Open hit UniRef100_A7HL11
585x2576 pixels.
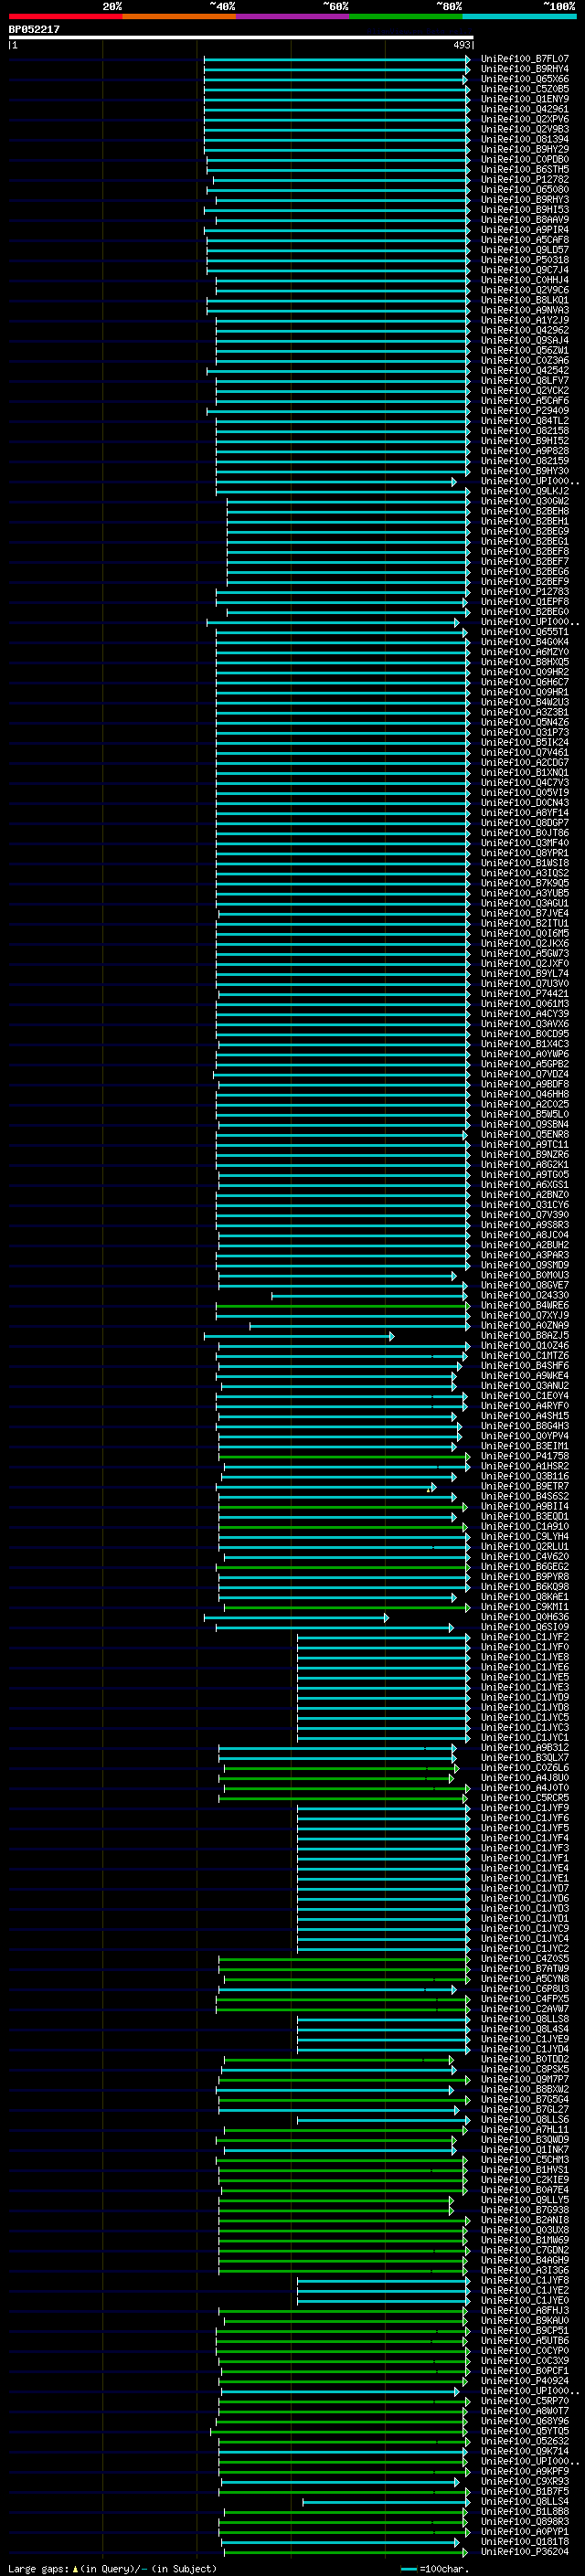pyautogui.click(x=525, y=2129)
